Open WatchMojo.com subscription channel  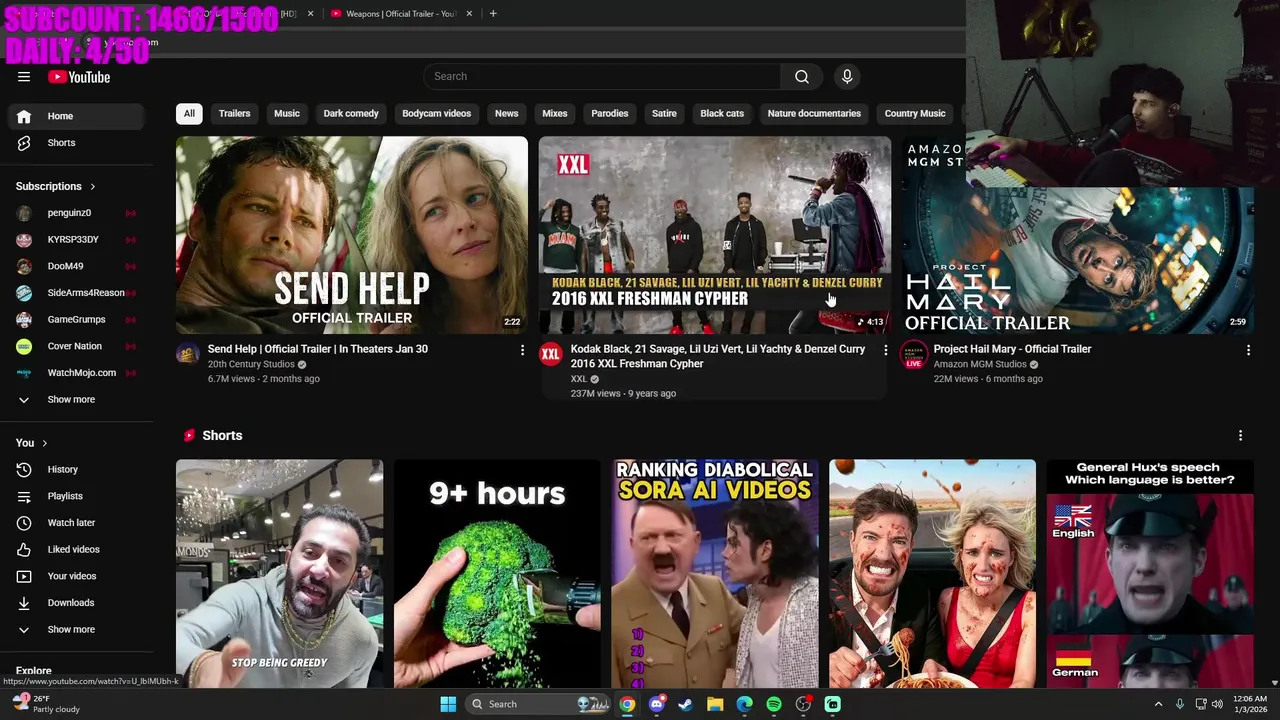[76, 373]
